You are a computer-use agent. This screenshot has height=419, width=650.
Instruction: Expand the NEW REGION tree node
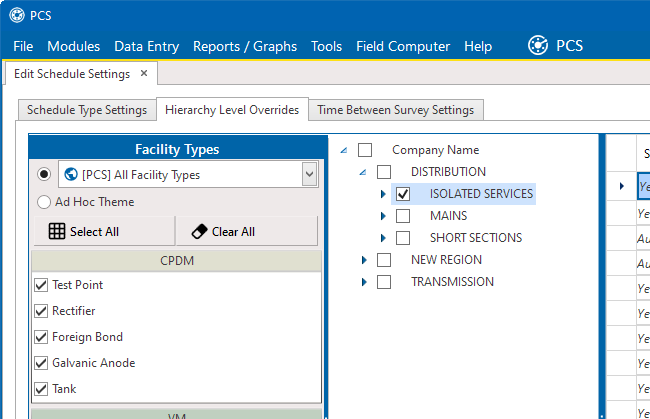(x=364, y=260)
